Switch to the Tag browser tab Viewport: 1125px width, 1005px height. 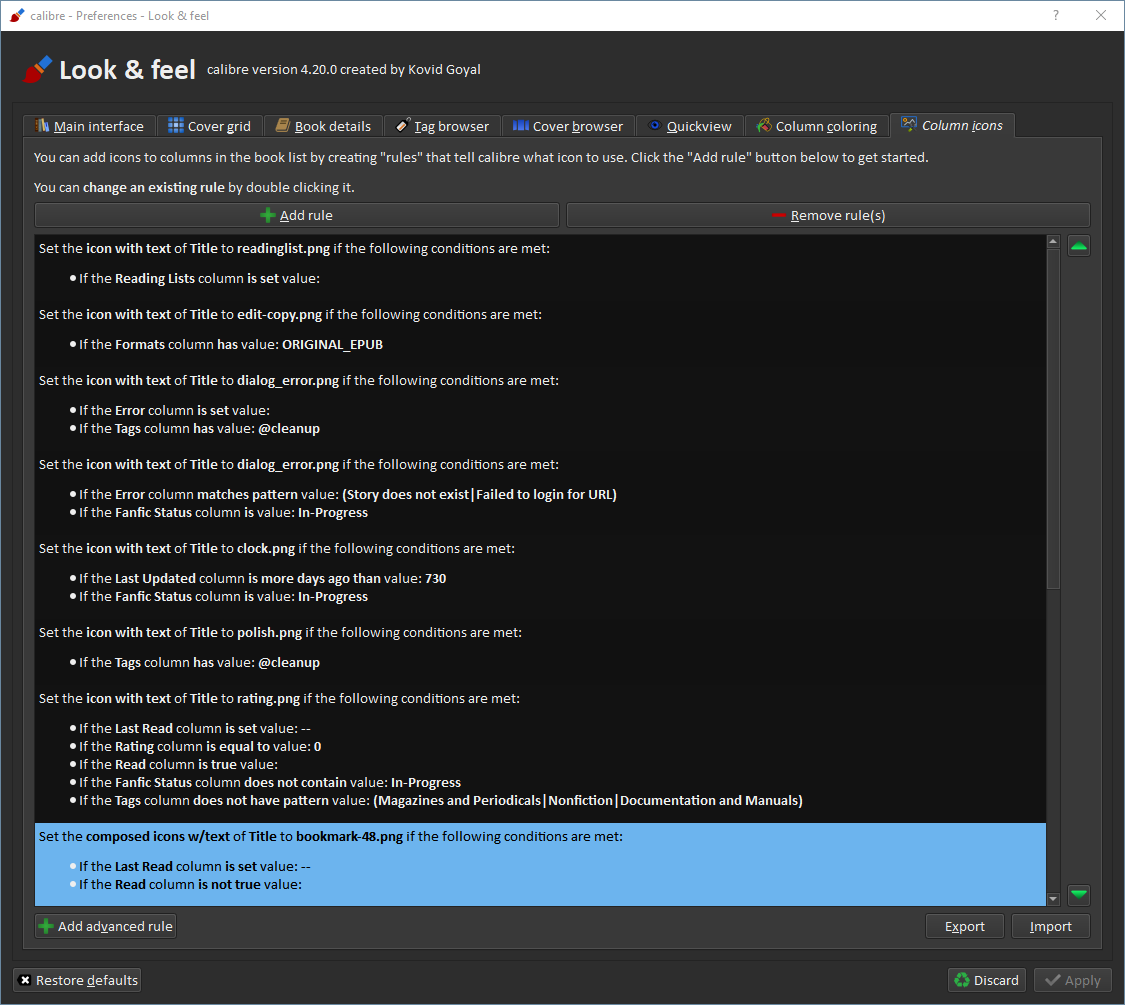442,126
